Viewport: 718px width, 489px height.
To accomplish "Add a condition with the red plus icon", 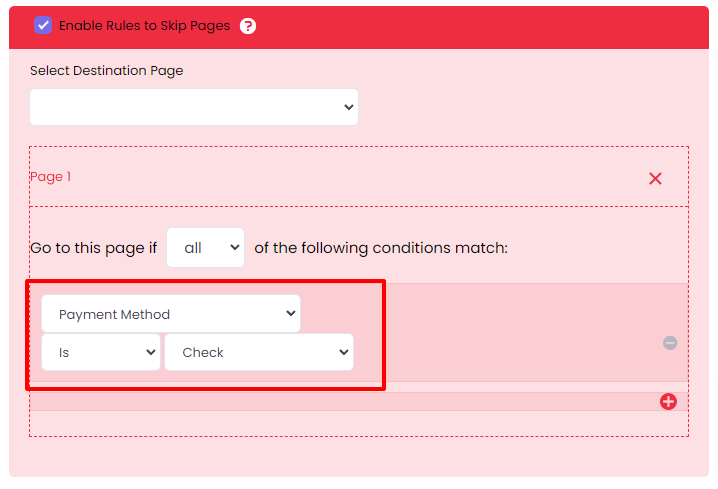I will (668, 401).
